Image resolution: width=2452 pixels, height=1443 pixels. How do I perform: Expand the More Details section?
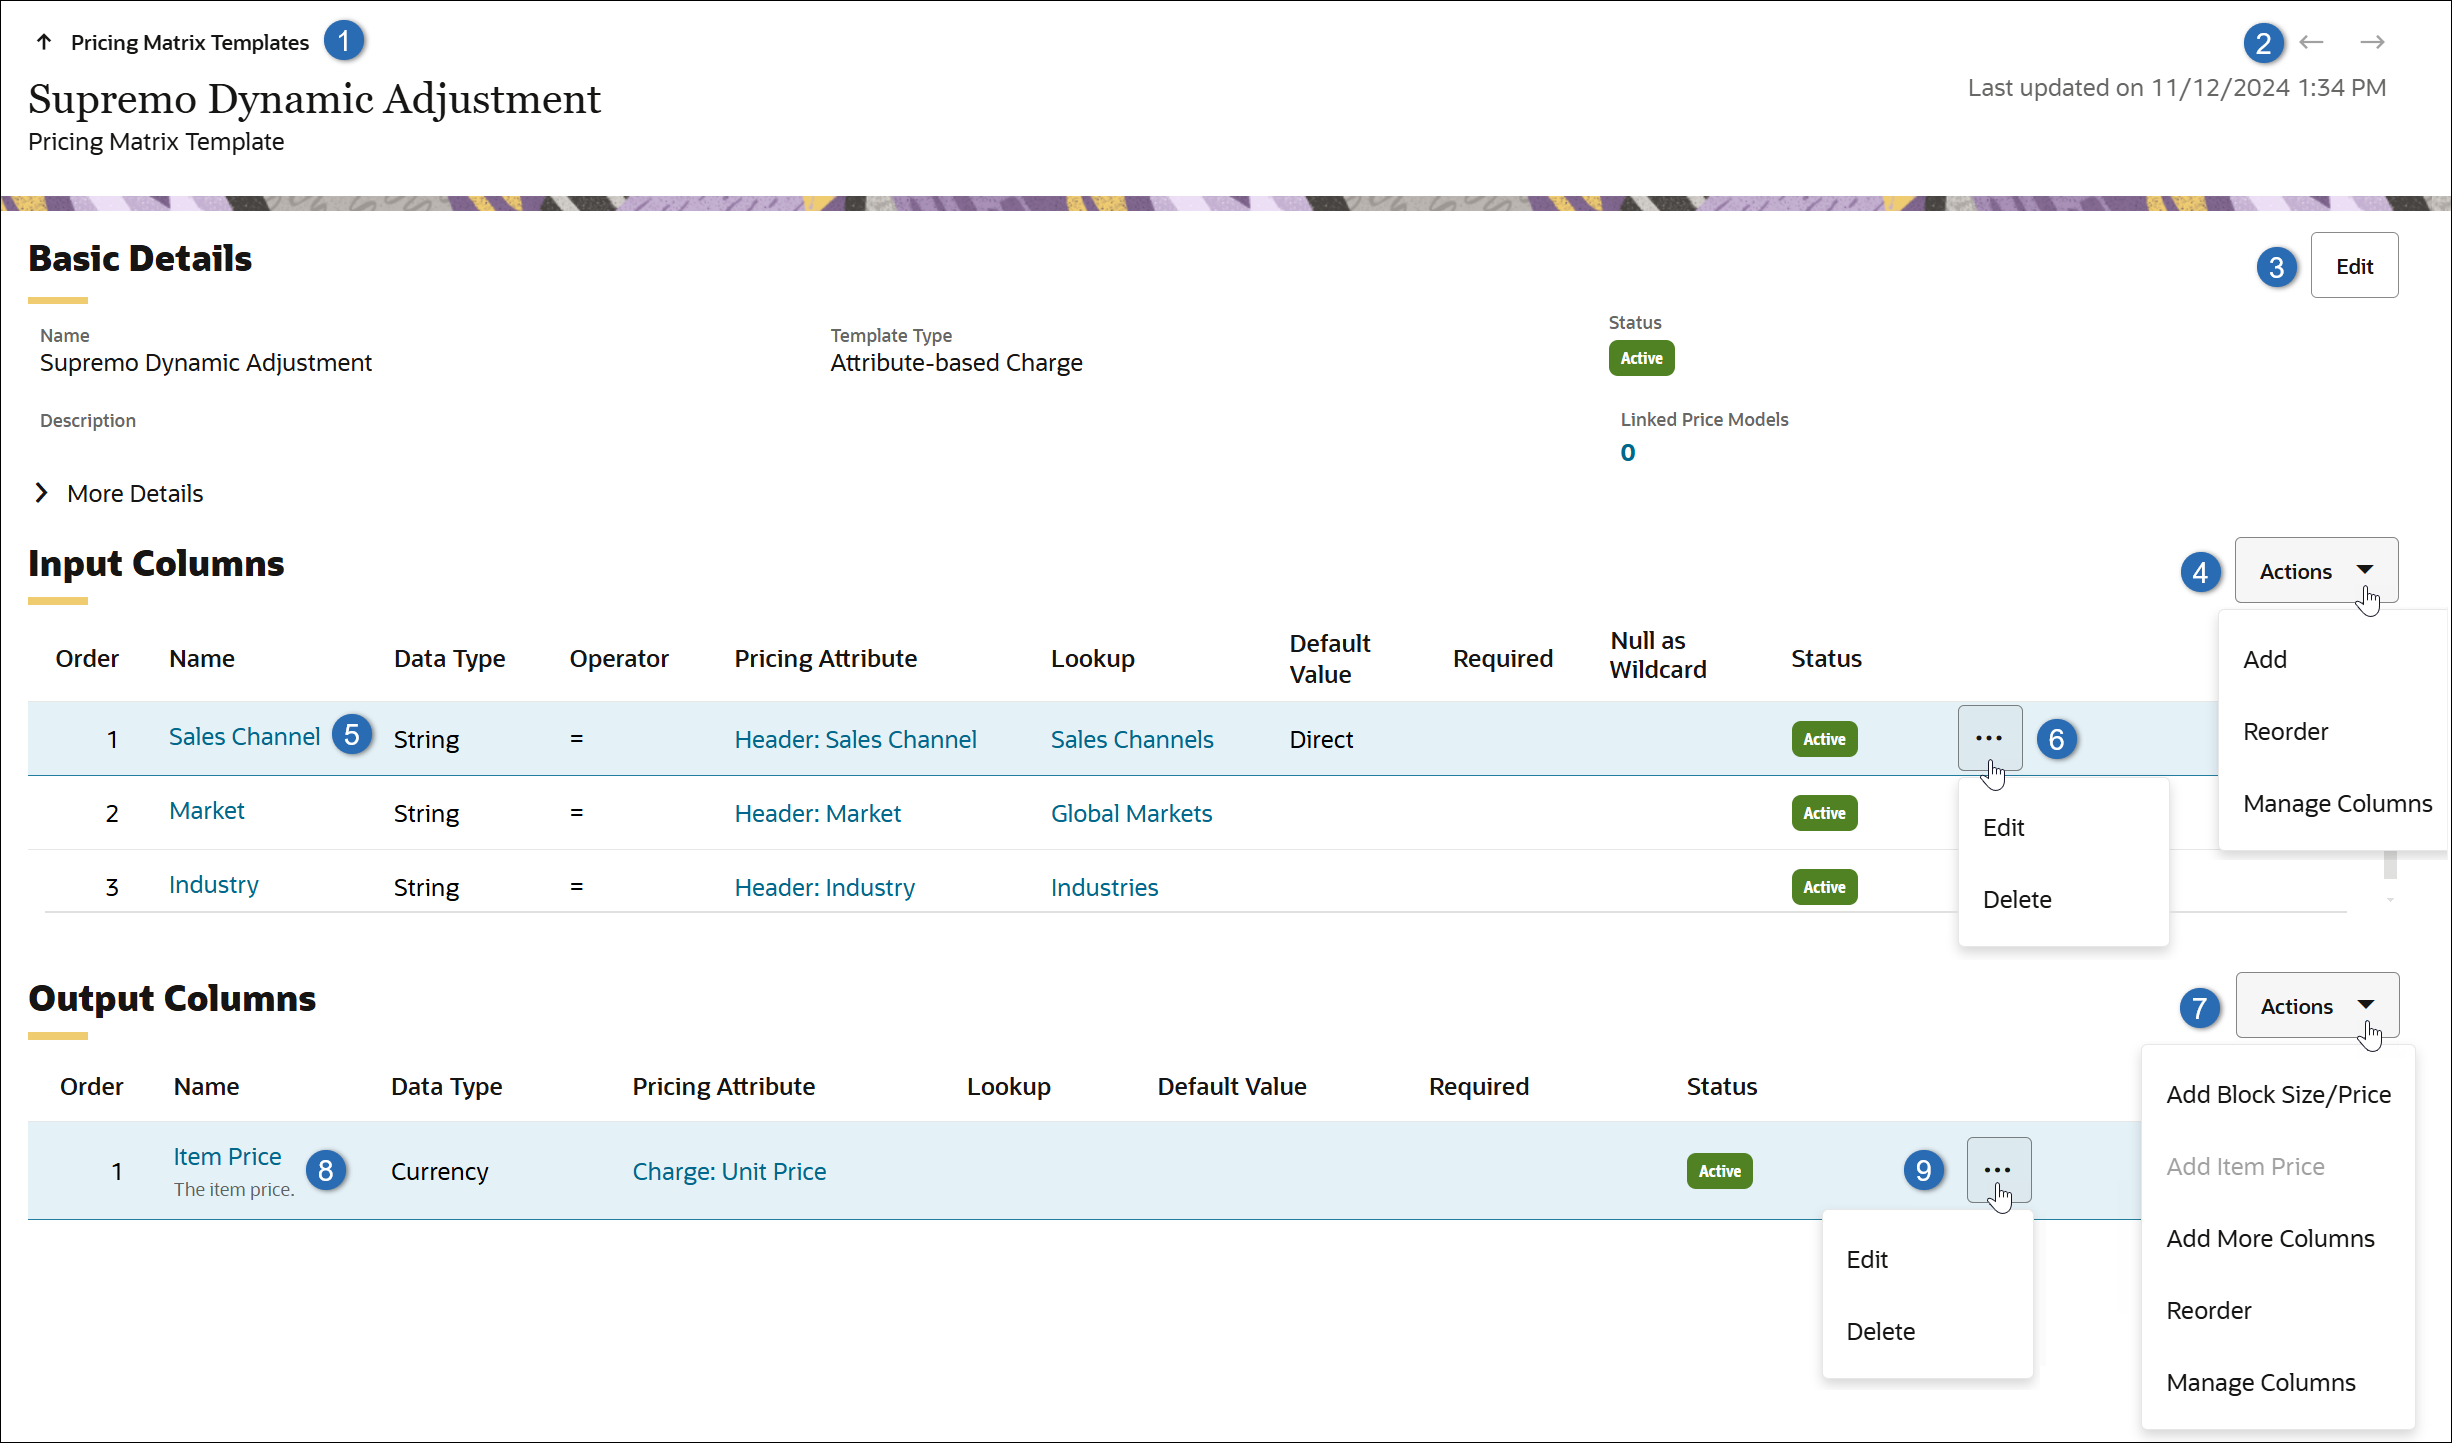coord(118,493)
